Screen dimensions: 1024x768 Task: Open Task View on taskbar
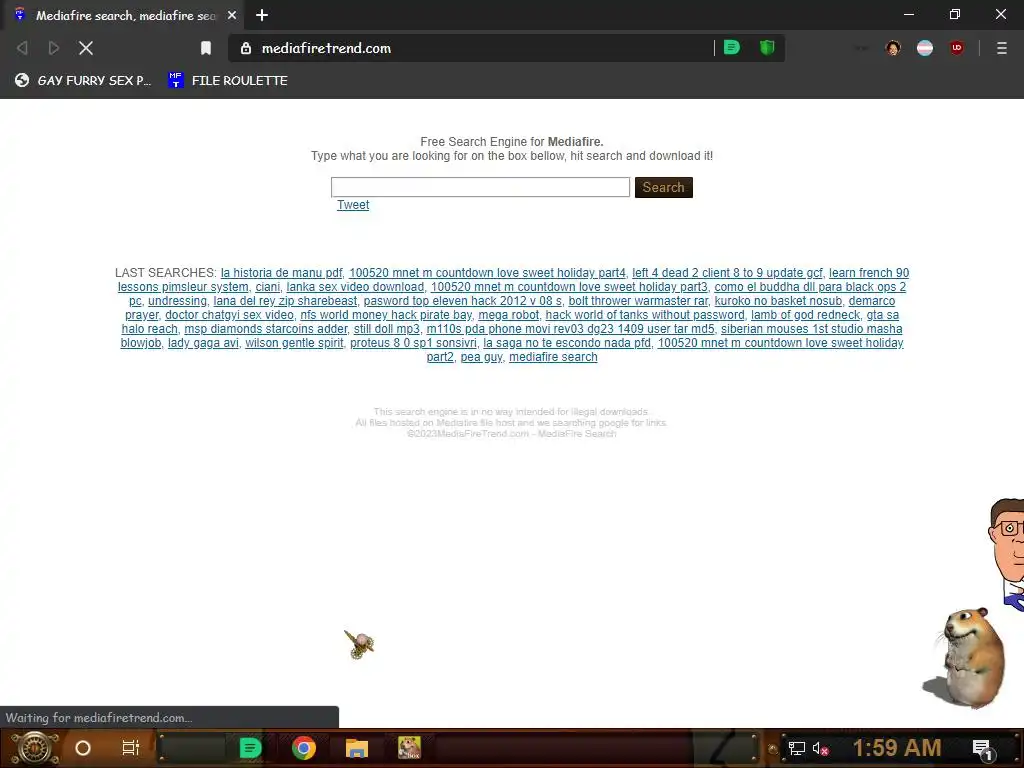(131, 748)
